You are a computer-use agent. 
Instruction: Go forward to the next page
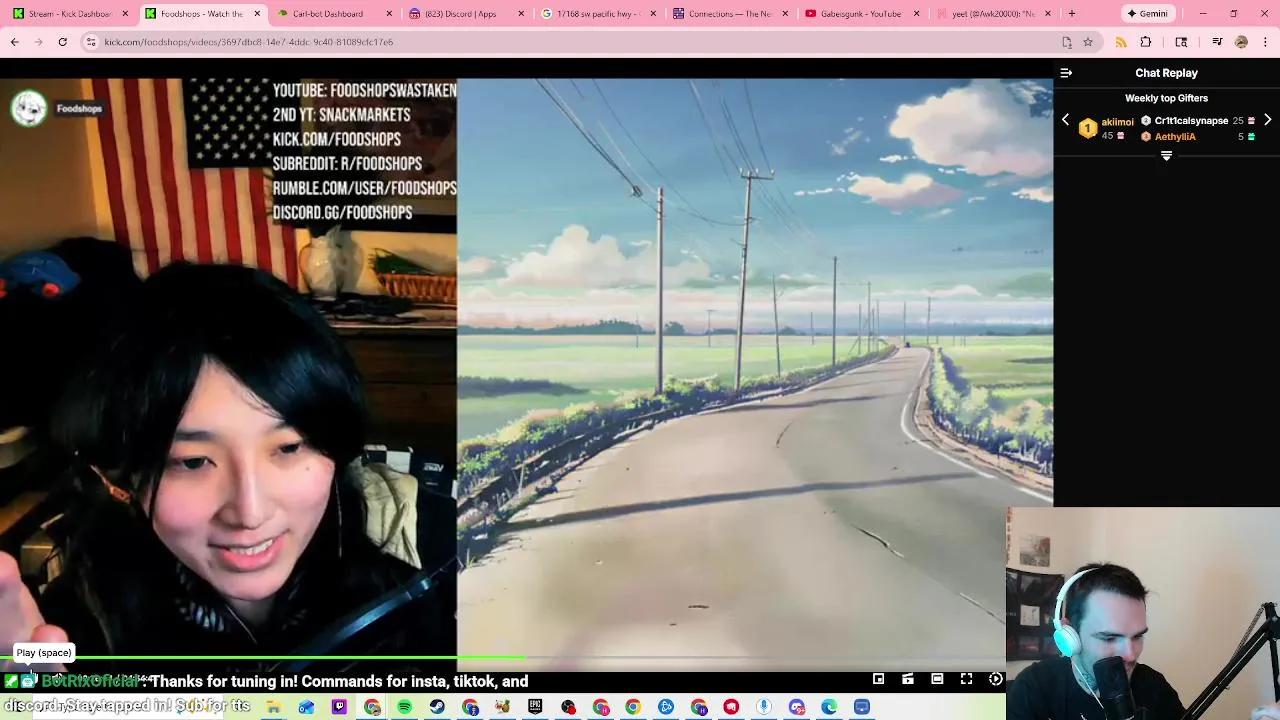click(38, 42)
